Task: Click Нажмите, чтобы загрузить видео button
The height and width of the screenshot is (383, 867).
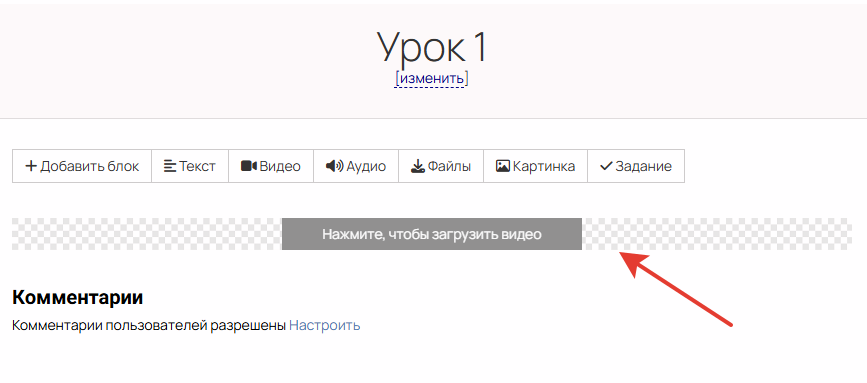Action: pyautogui.click(x=432, y=234)
